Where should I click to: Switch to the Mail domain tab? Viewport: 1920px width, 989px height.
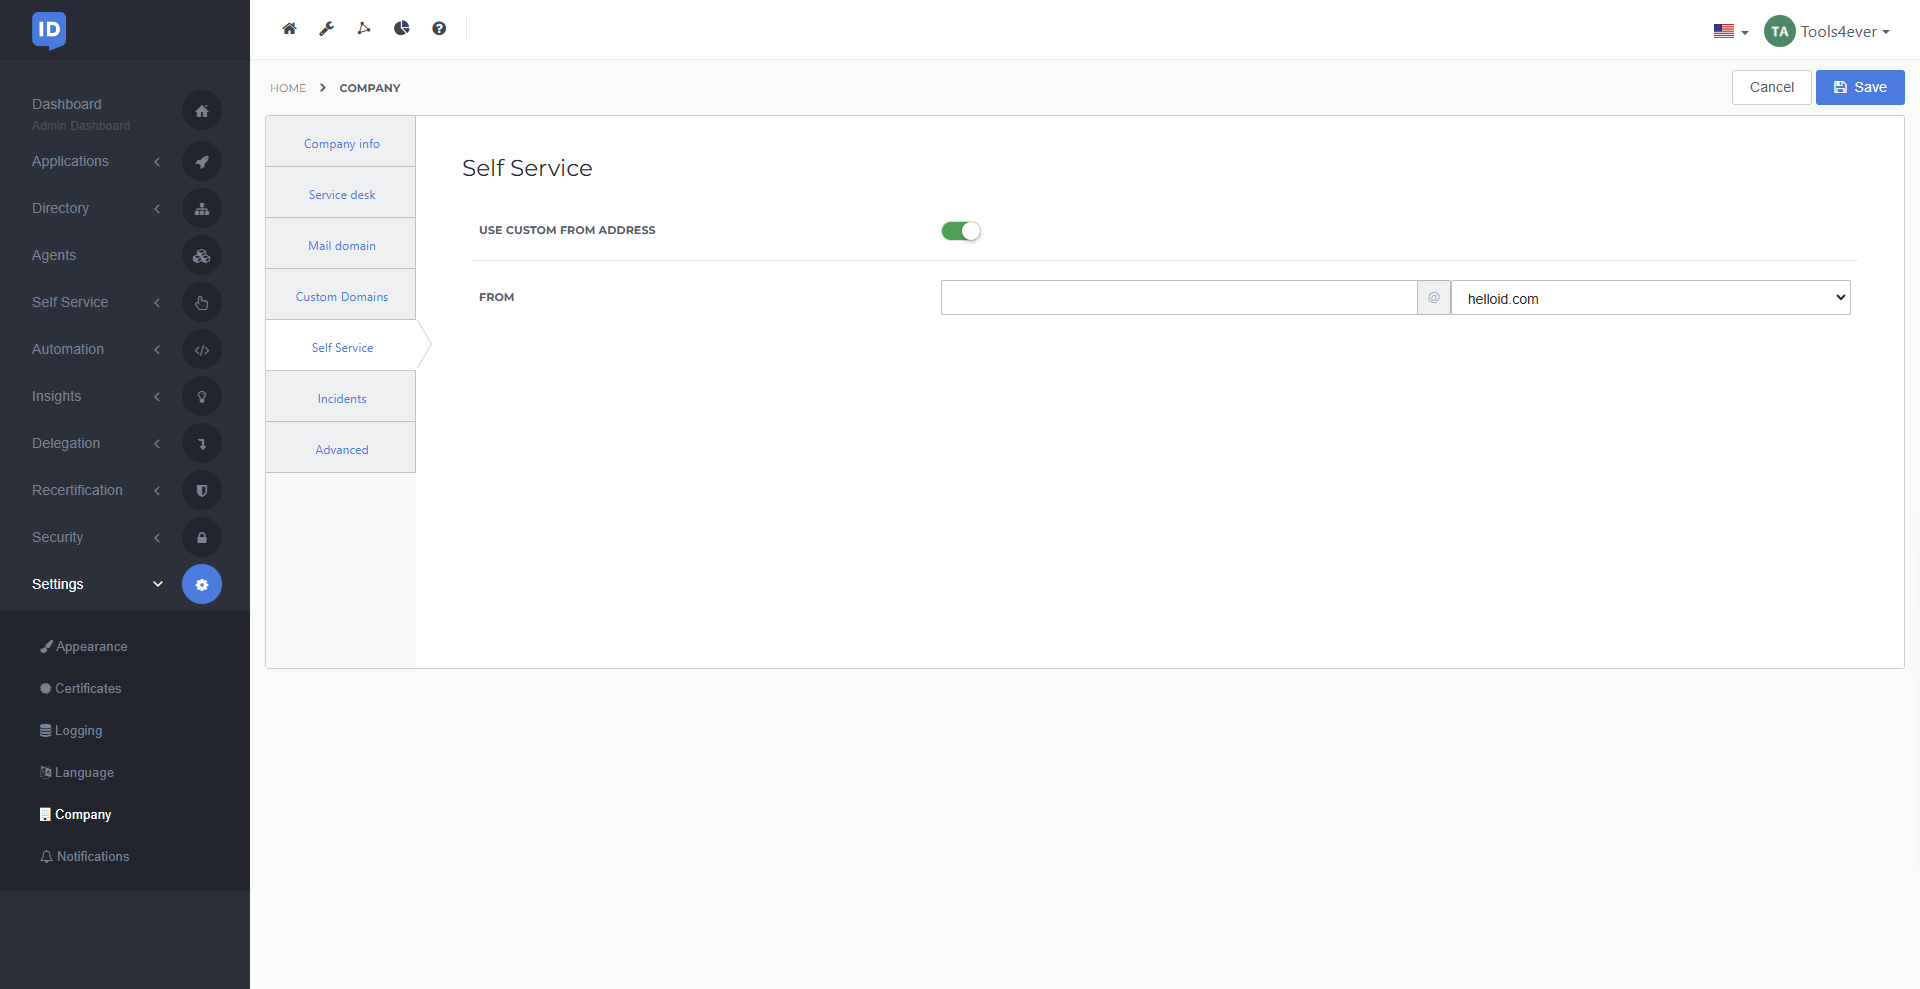341,245
